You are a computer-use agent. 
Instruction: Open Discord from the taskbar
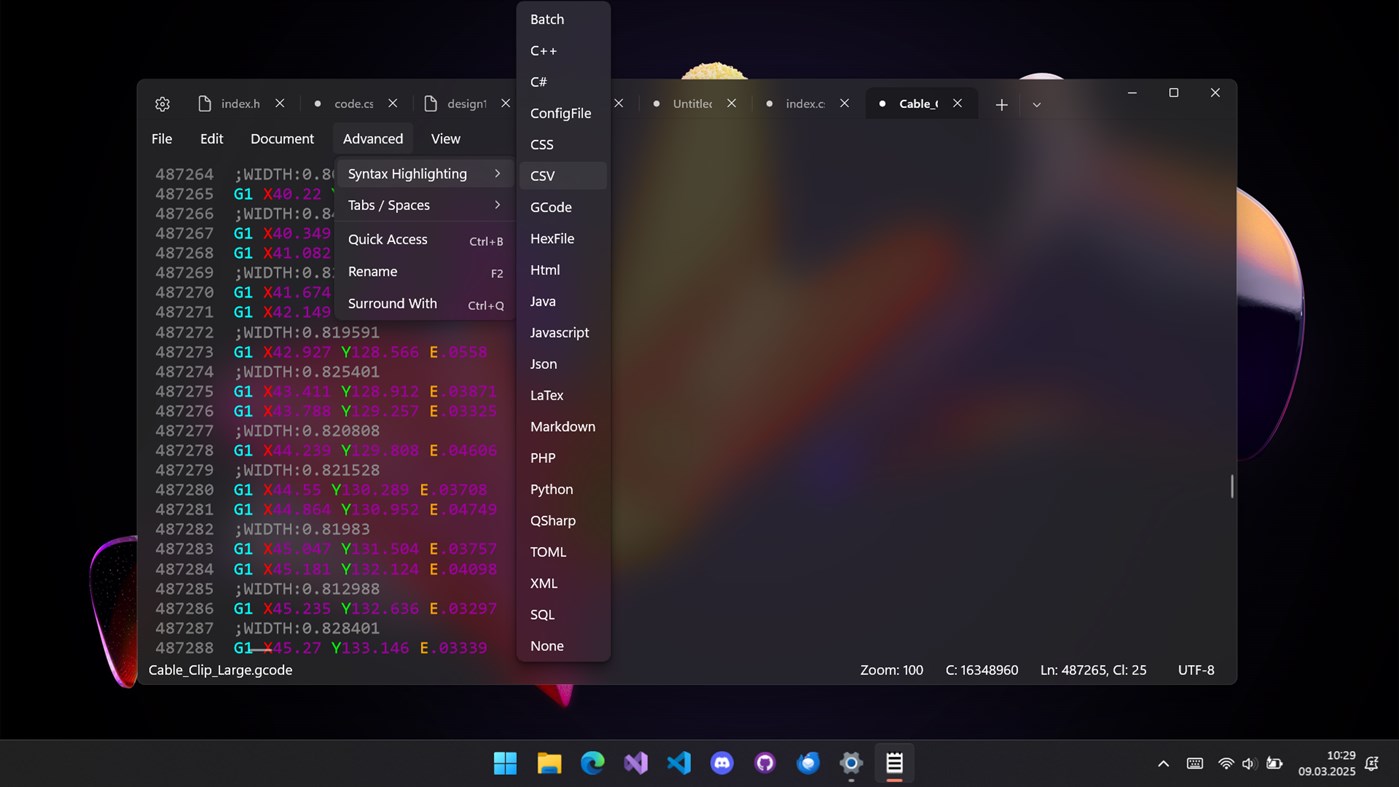(722, 764)
